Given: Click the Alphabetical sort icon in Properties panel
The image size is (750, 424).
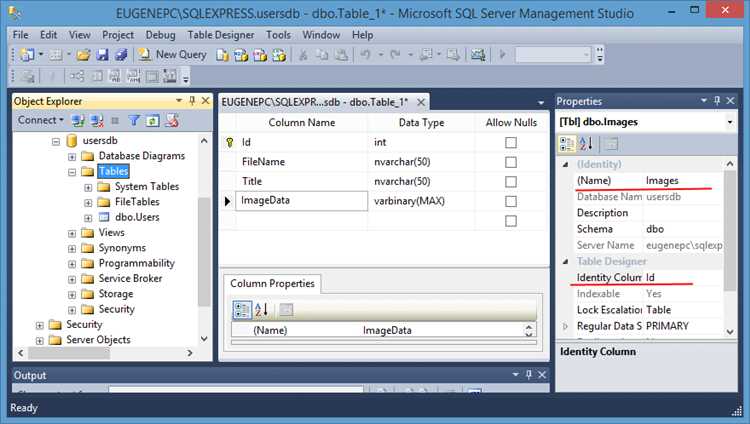Looking at the screenshot, I should point(586,144).
